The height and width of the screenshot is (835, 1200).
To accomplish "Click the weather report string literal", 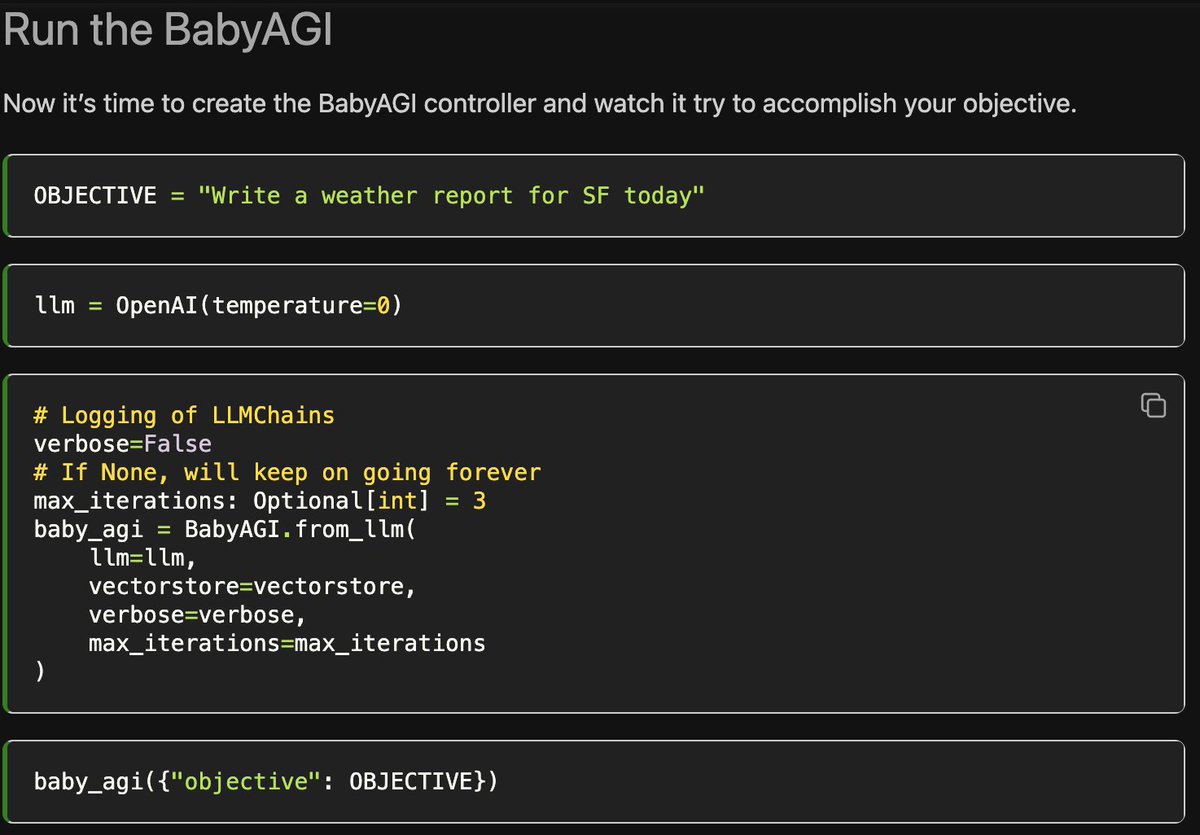I will click(x=452, y=195).
